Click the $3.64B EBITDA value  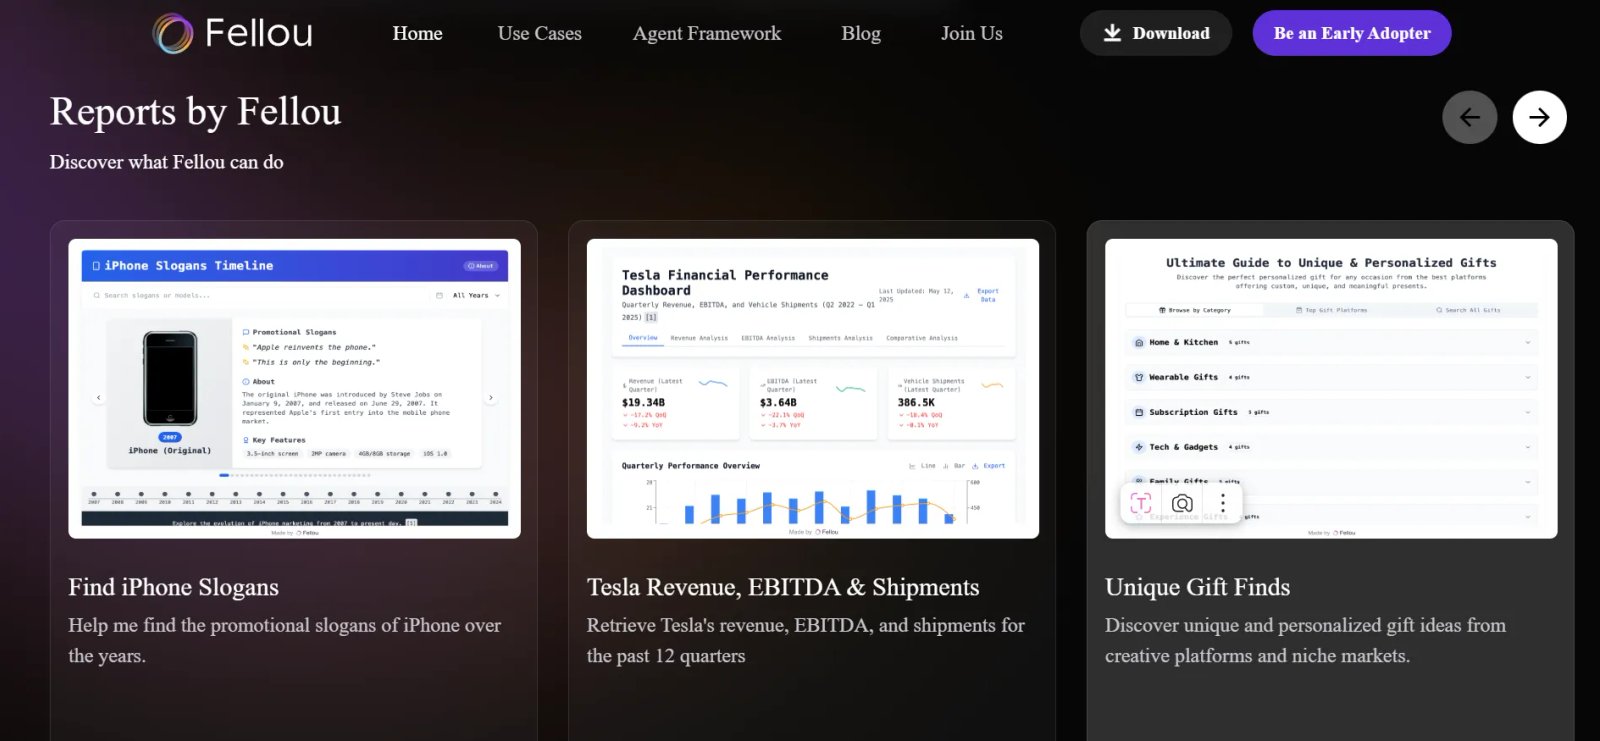(778, 403)
